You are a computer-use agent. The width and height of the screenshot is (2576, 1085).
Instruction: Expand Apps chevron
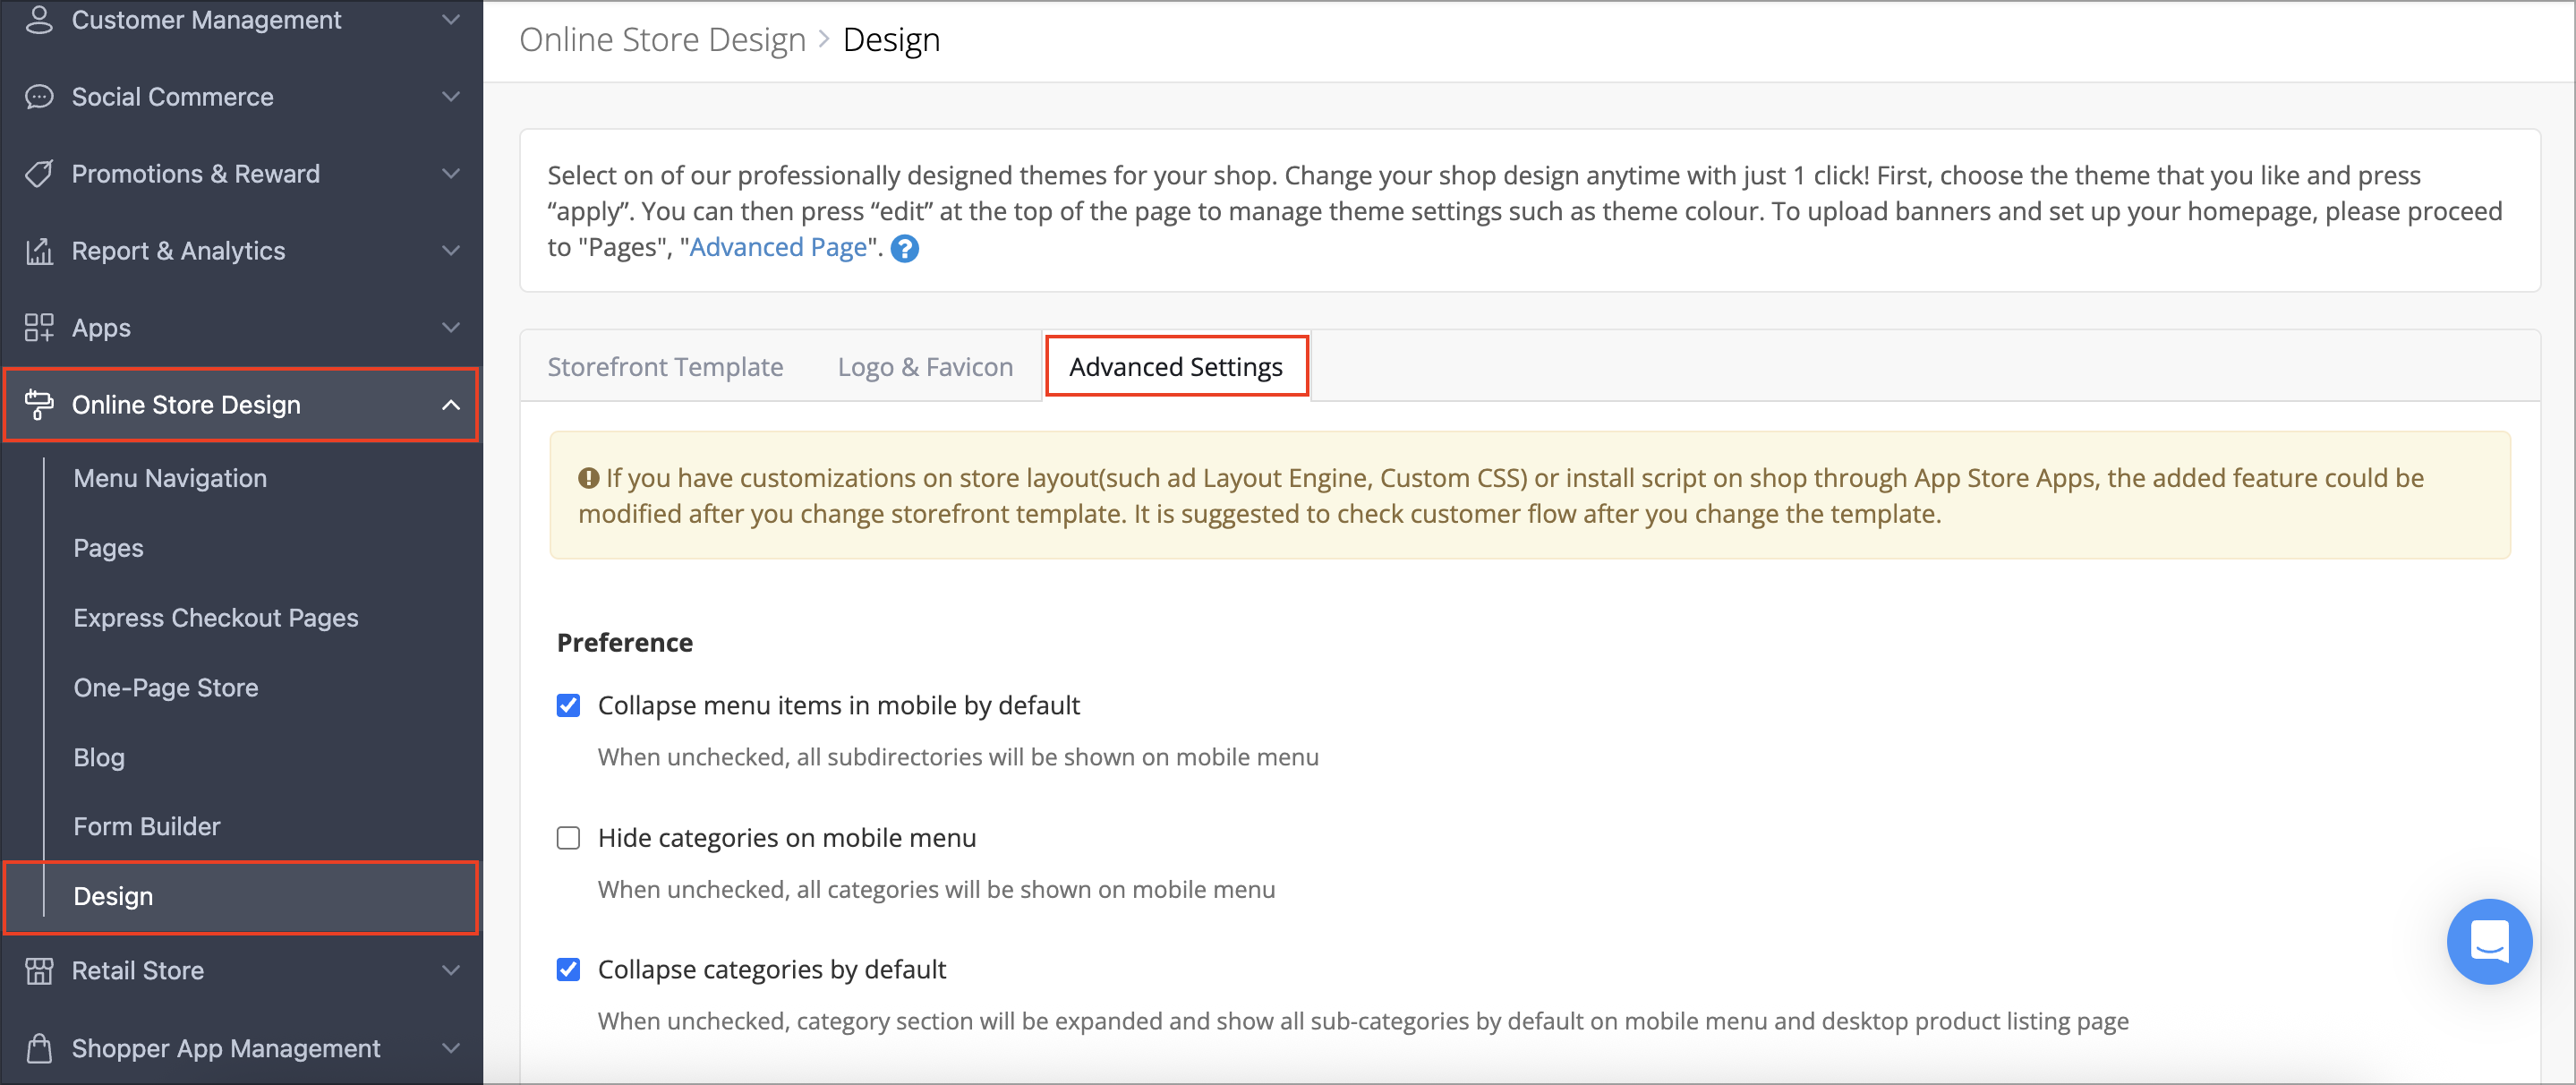point(451,328)
